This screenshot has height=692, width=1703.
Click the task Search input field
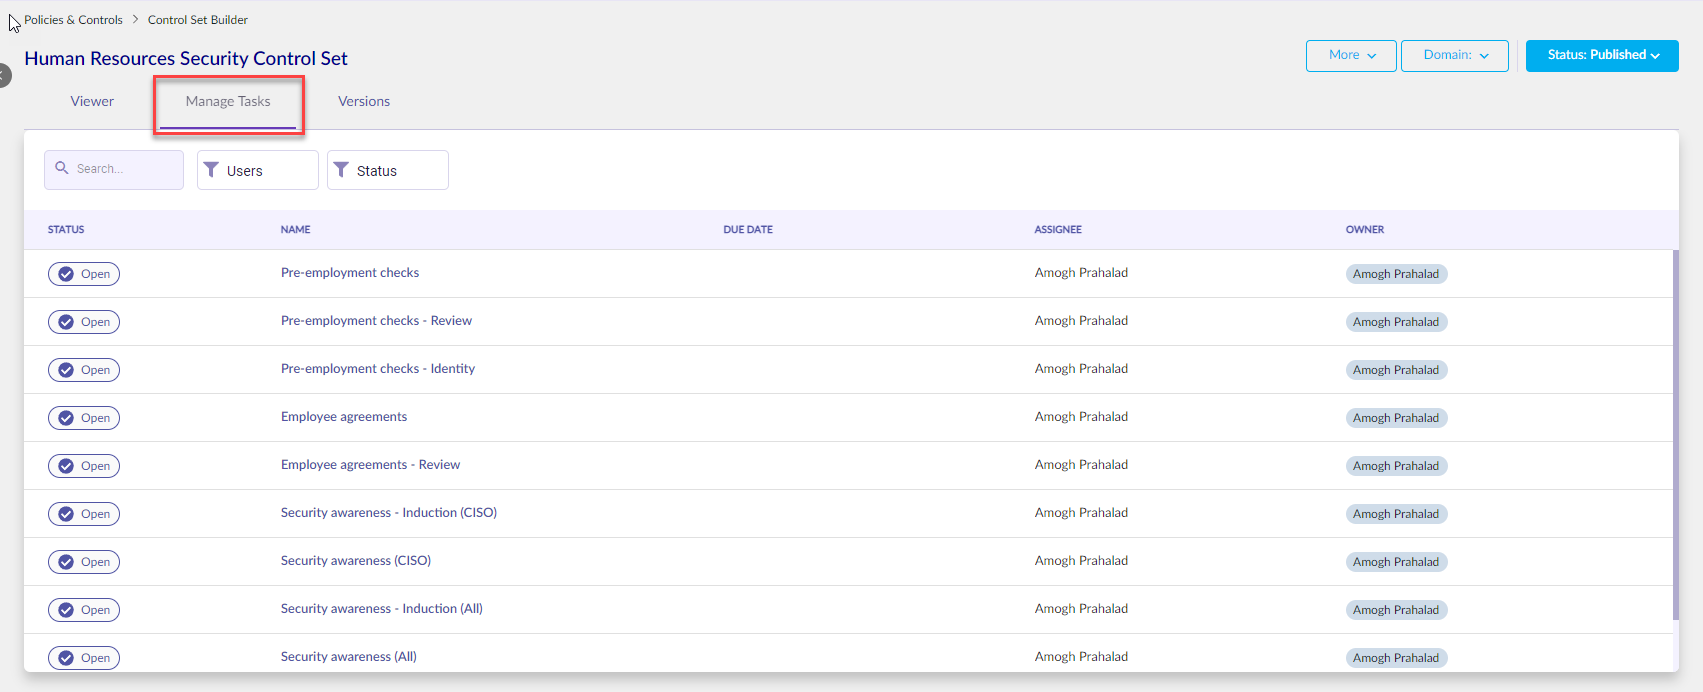coord(114,170)
